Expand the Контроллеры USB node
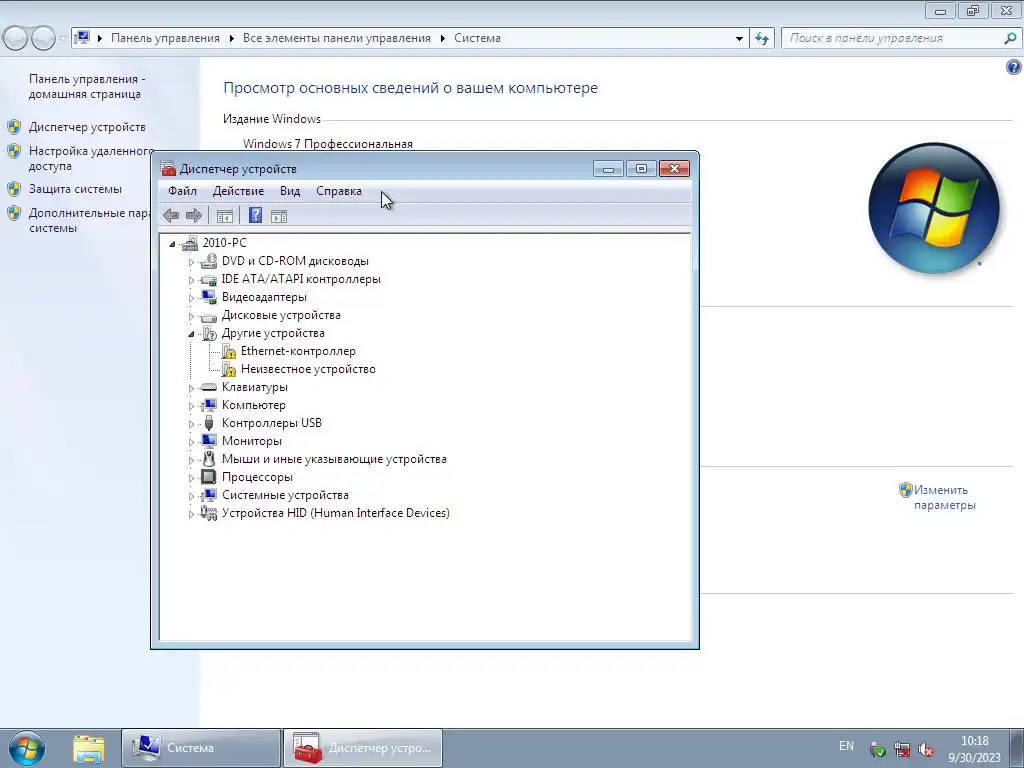 point(191,424)
